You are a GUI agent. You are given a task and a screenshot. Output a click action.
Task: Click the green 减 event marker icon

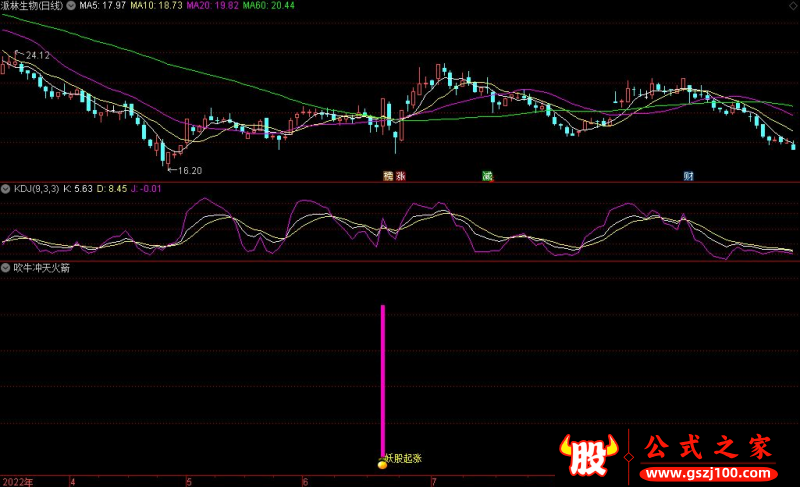[x=487, y=176]
